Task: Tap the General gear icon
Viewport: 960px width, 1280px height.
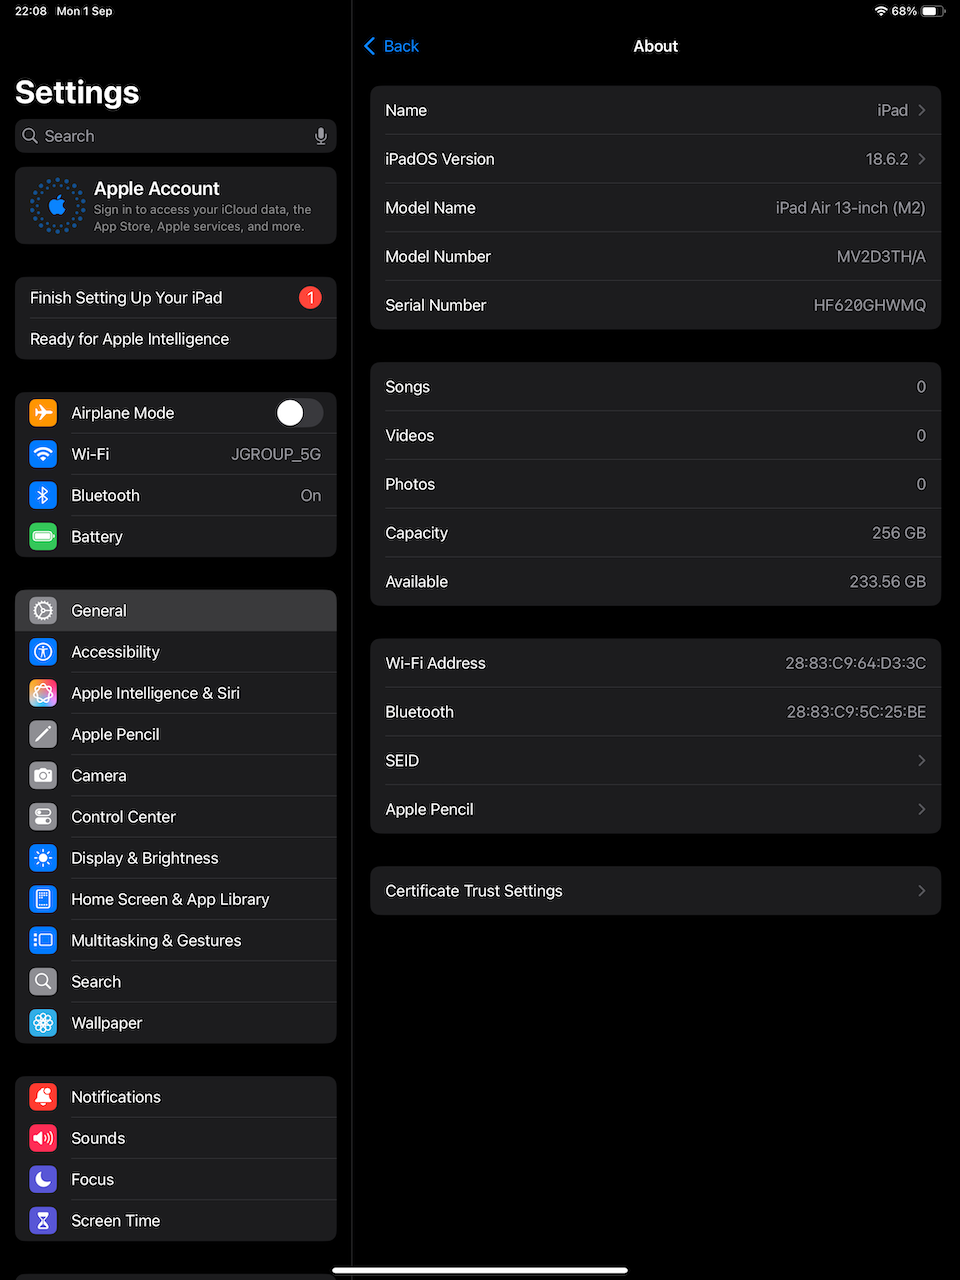Action: click(43, 611)
